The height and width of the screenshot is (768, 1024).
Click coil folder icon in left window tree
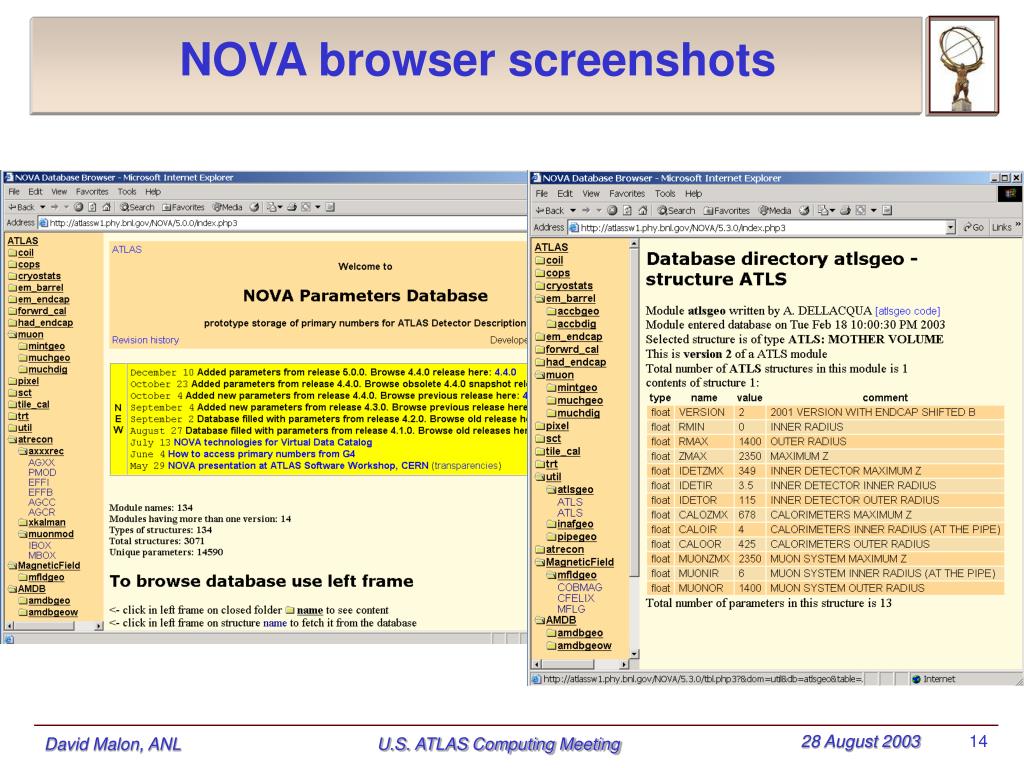pyautogui.click(x=12, y=253)
